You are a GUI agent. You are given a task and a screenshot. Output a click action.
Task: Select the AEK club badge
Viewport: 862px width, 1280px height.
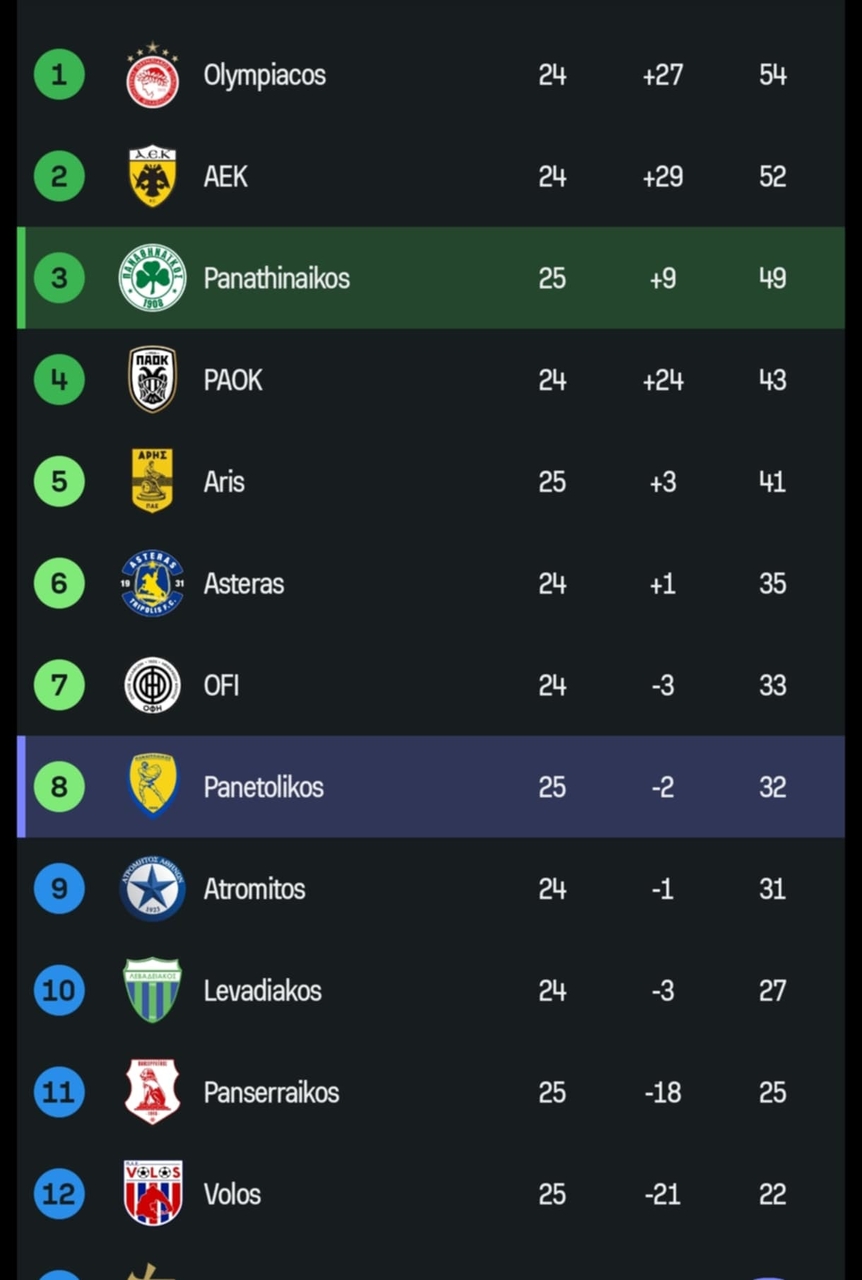[151, 176]
